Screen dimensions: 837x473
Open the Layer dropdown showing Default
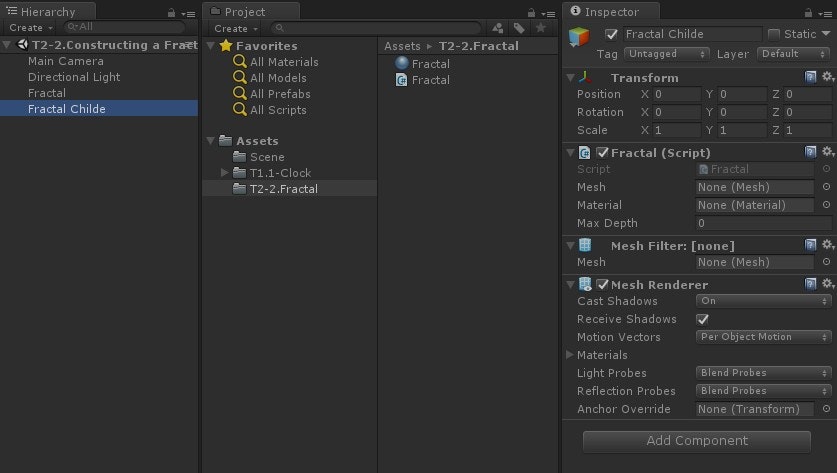(794, 54)
